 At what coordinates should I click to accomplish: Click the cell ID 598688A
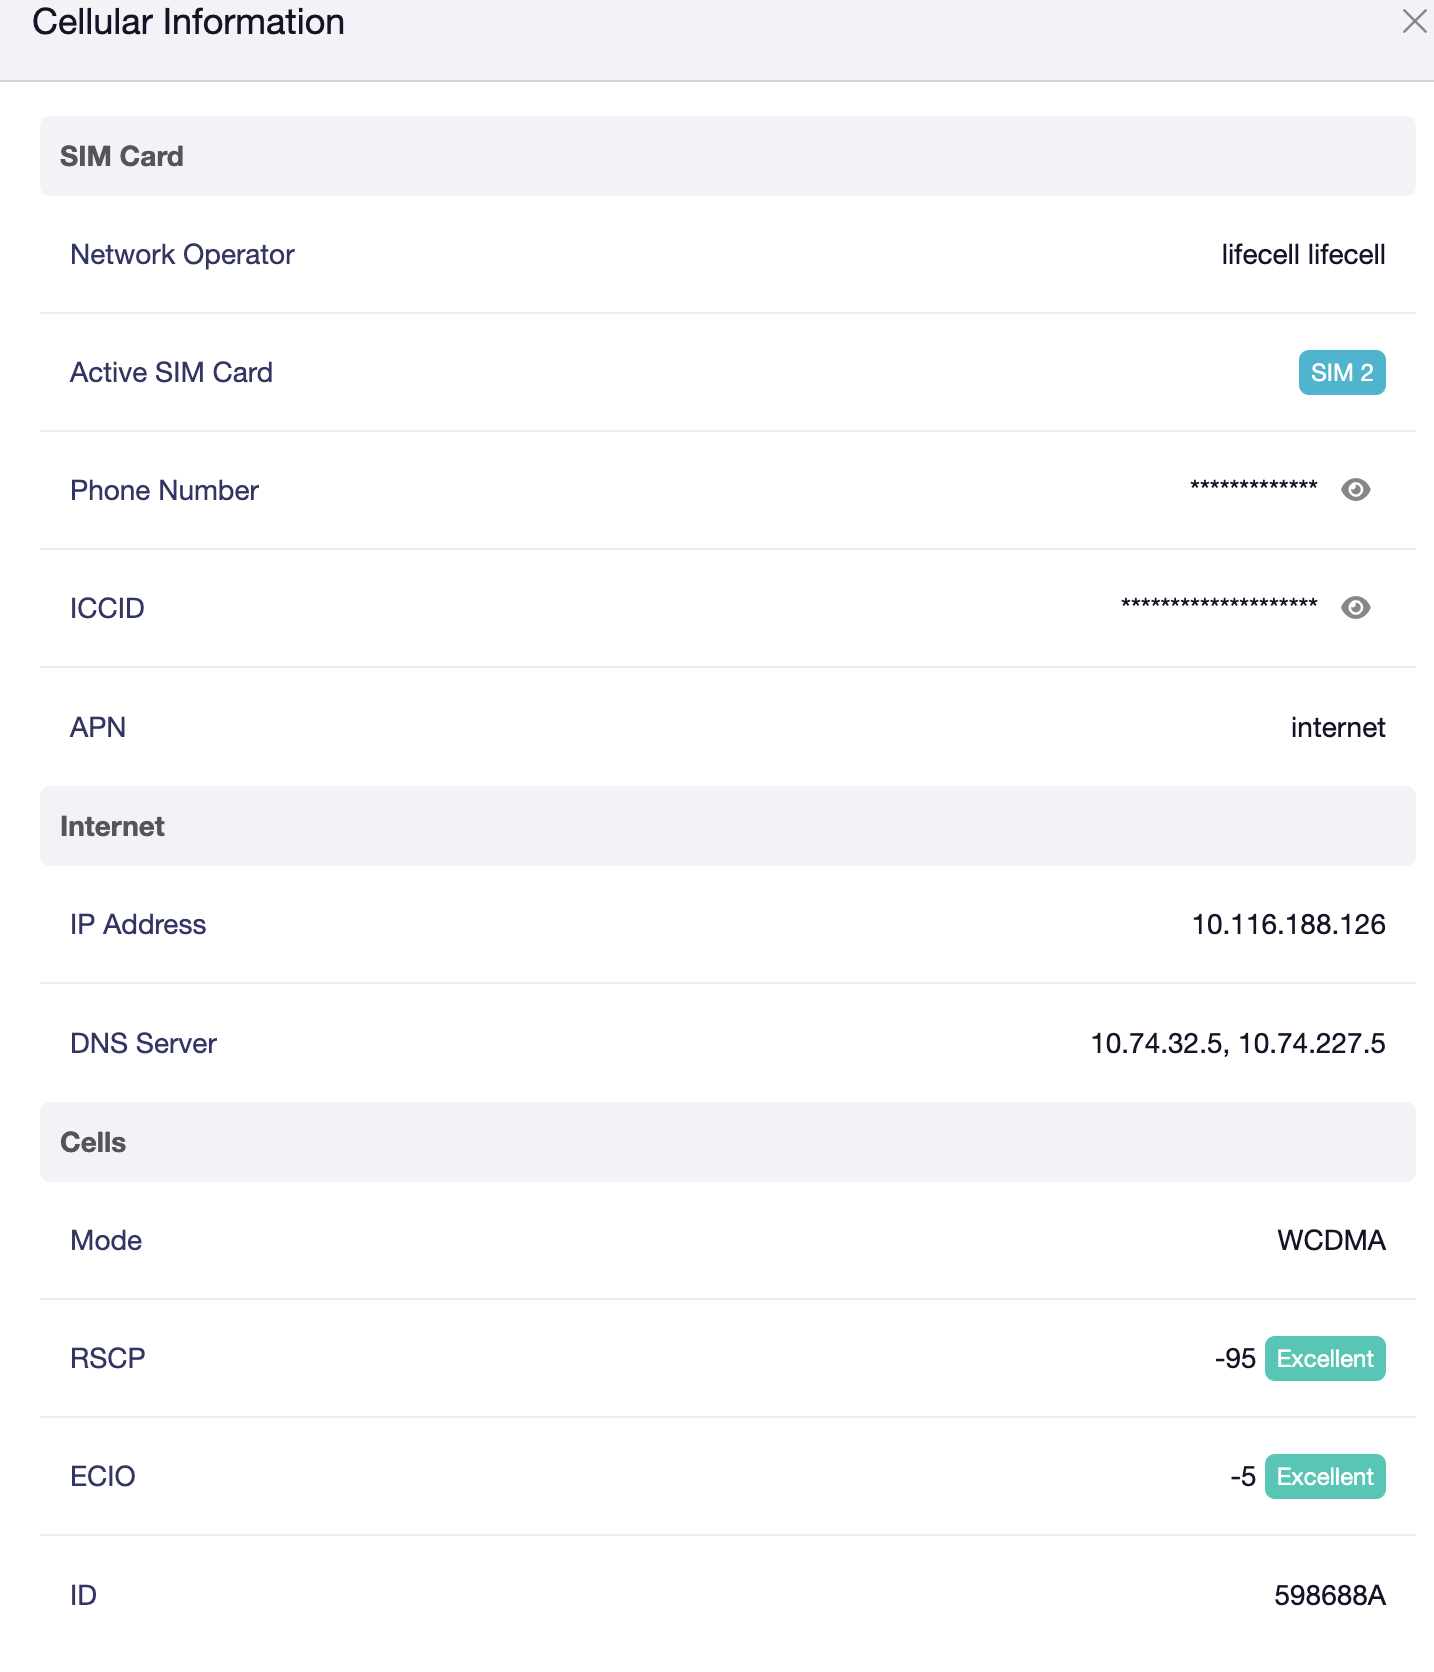click(x=1329, y=1596)
